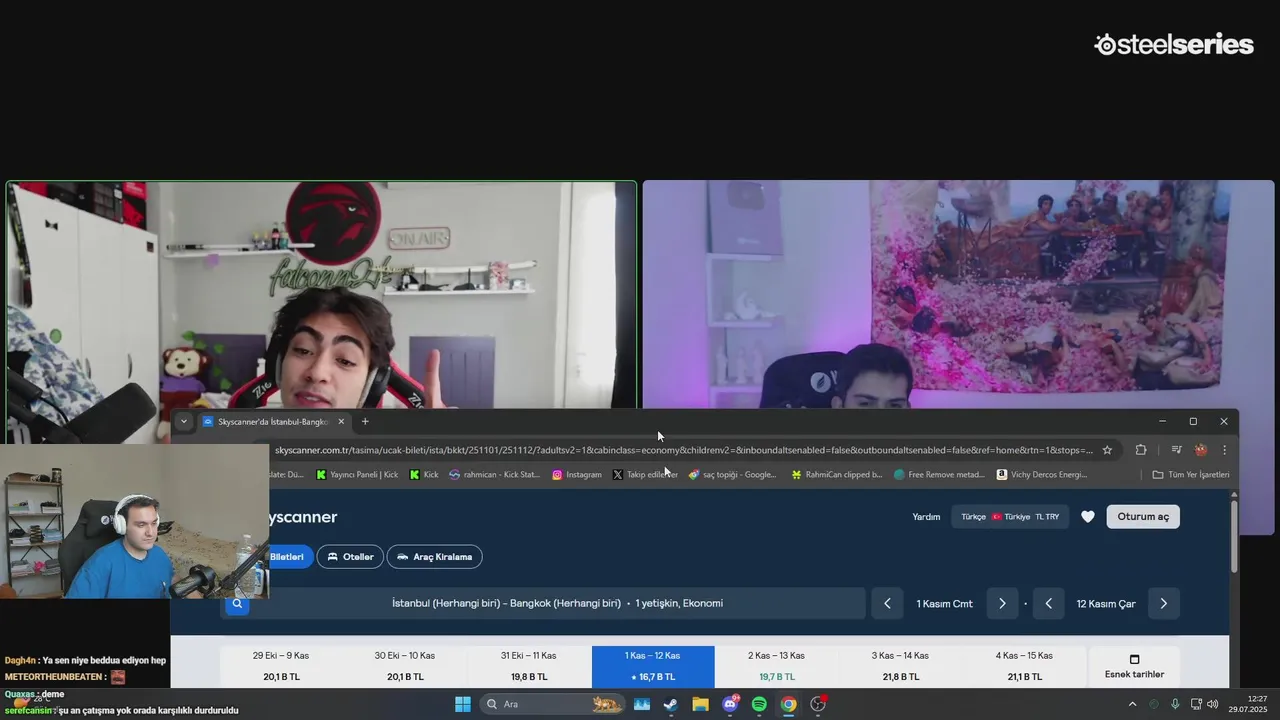Open Steam from the taskbar
The height and width of the screenshot is (720, 1280).
pos(670,704)
